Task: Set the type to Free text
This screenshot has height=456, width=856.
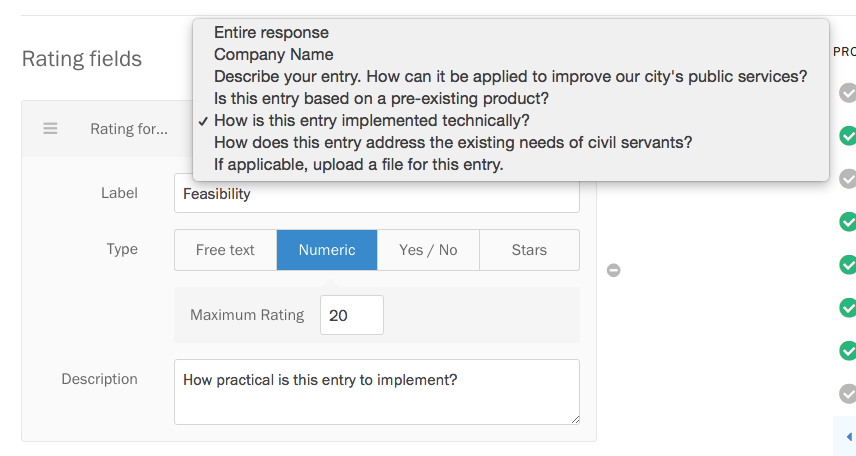Action: 225,250
